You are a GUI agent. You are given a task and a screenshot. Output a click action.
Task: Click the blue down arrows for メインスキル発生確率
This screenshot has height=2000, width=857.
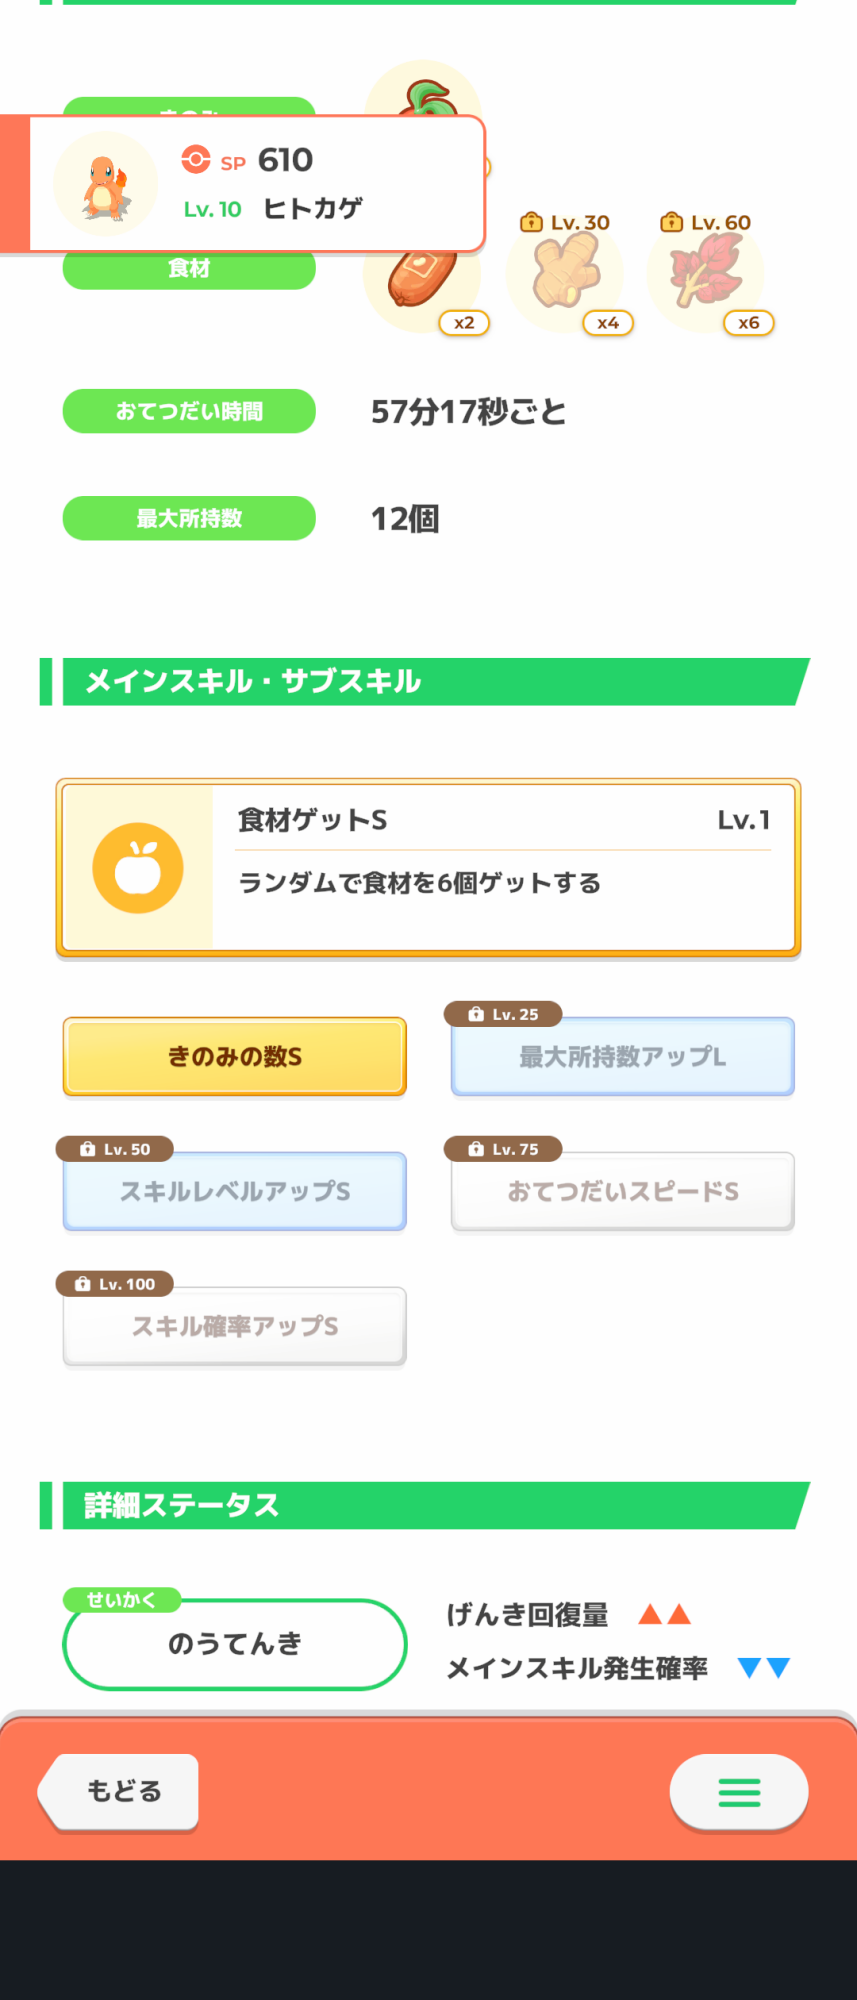(x=764, y=1667)
